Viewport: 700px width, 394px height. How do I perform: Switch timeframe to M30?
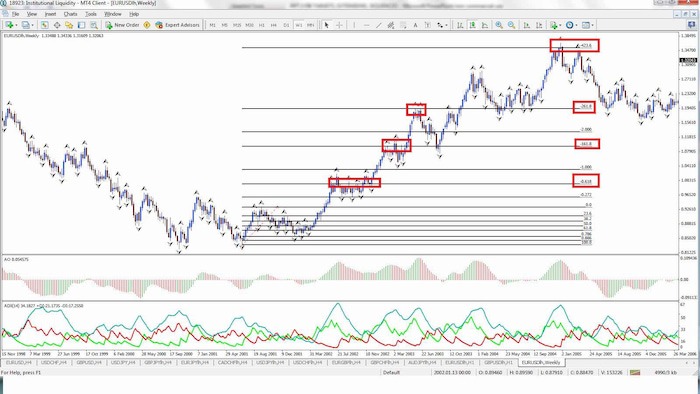tap(249, 25)
